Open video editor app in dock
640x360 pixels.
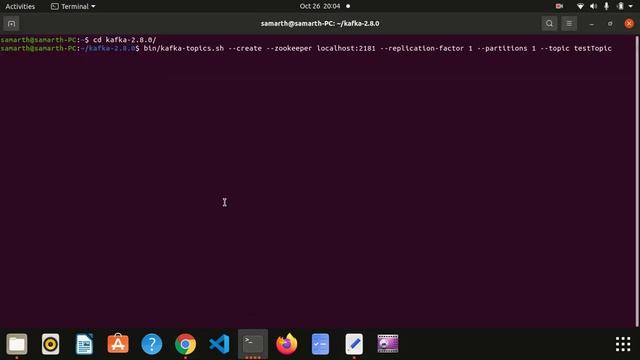[388, 344]
